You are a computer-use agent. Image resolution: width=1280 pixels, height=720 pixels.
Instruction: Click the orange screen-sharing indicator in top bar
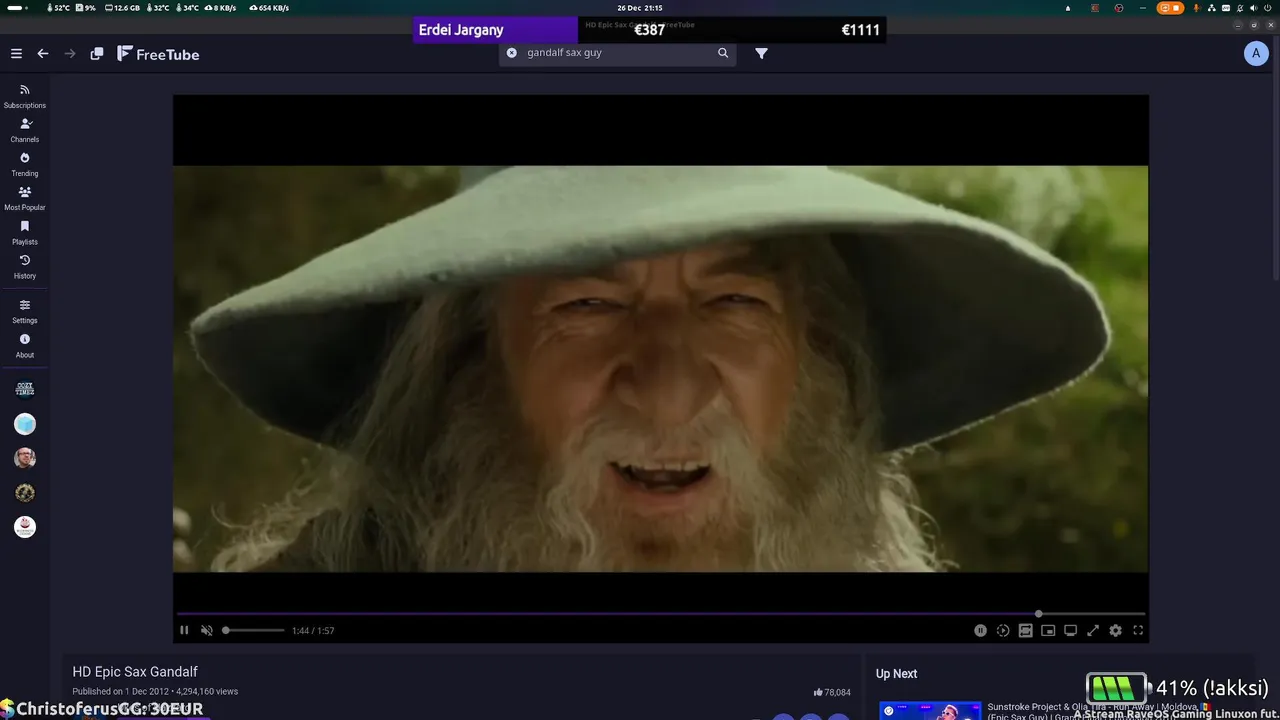1170,8
